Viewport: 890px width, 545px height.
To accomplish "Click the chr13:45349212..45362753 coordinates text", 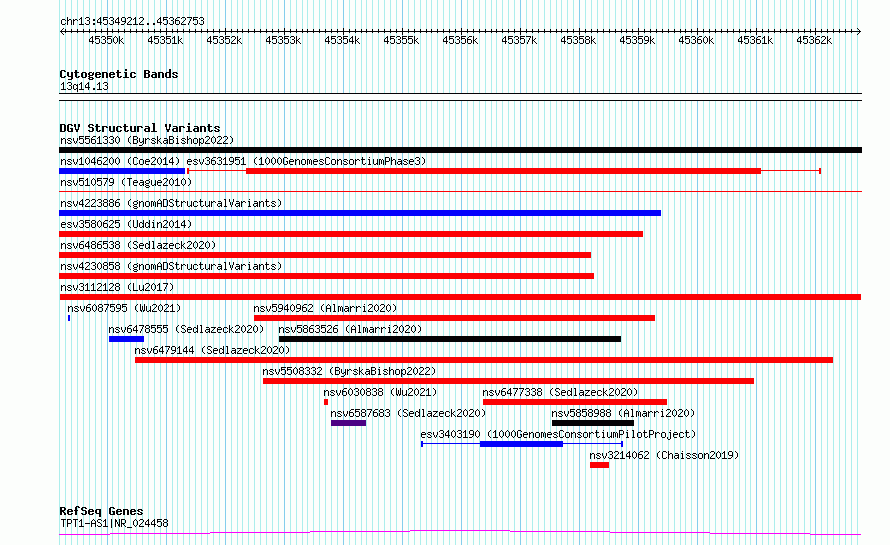I will click(x=132, y=21).
